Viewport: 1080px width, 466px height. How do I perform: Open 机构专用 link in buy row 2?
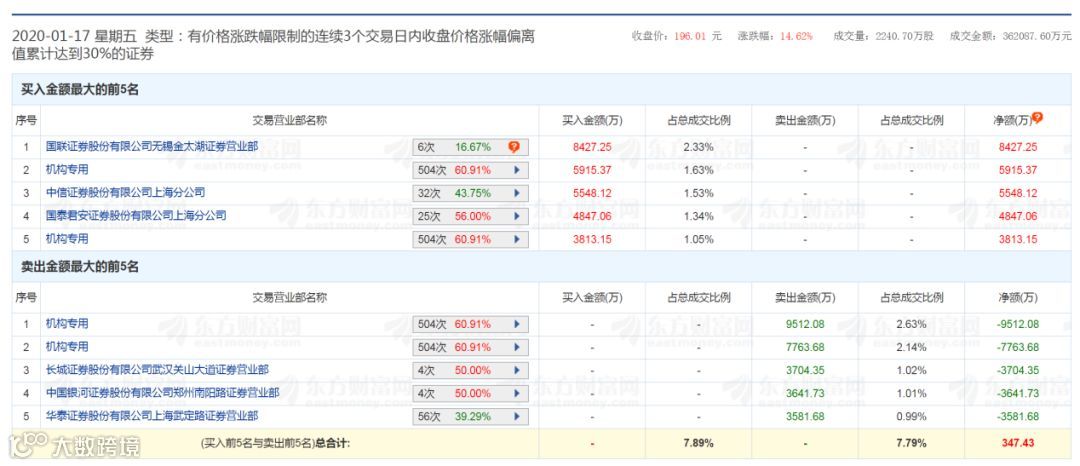(x=68, y=169)
